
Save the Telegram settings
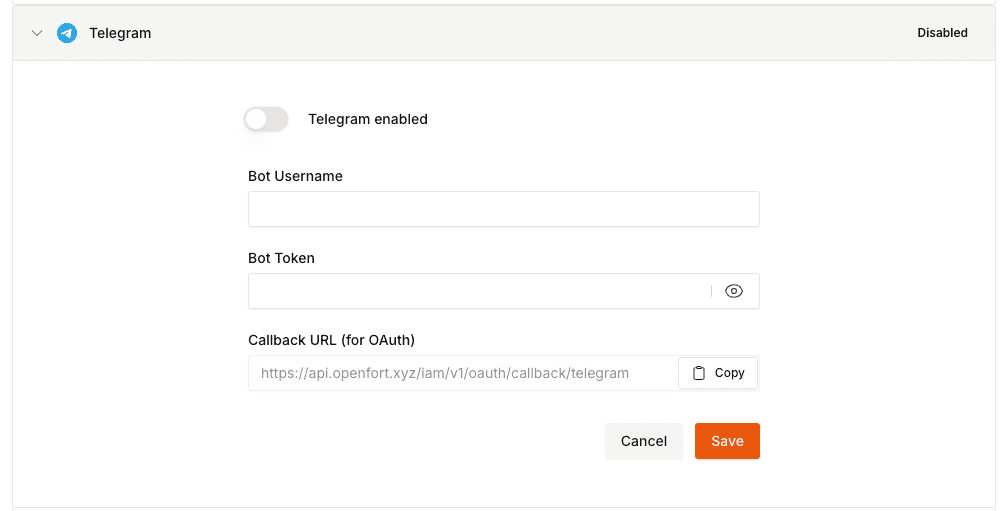727,441
